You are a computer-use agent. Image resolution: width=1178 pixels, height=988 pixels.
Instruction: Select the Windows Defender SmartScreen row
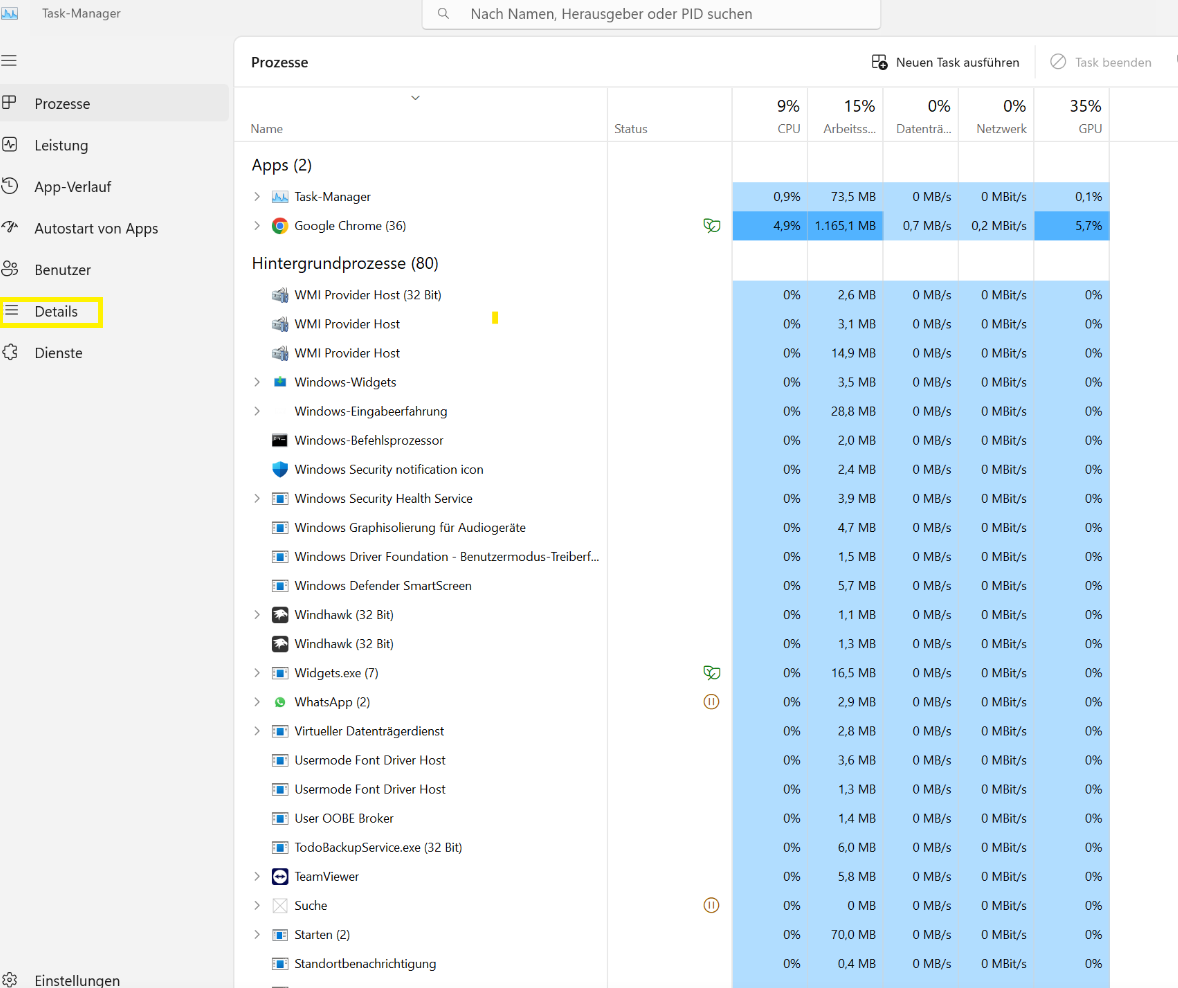[x=672, y=585]
